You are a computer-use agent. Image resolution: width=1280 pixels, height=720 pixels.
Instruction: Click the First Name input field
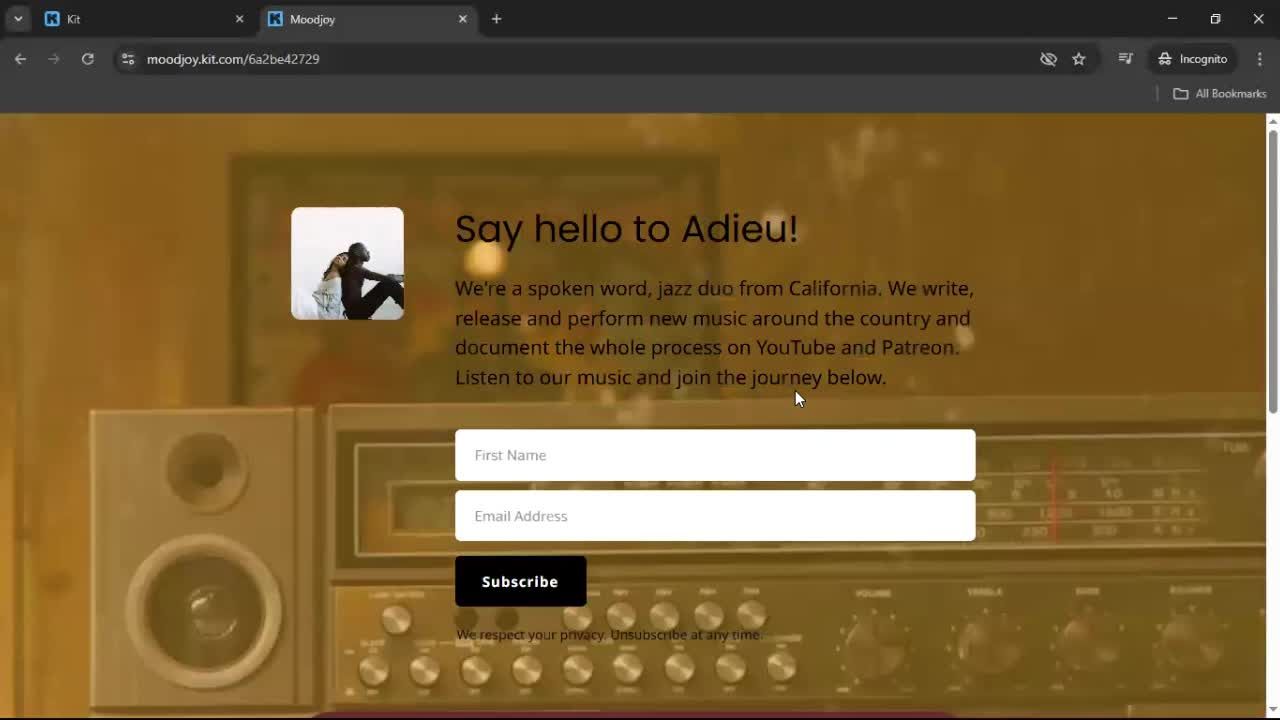coord(715,455)
